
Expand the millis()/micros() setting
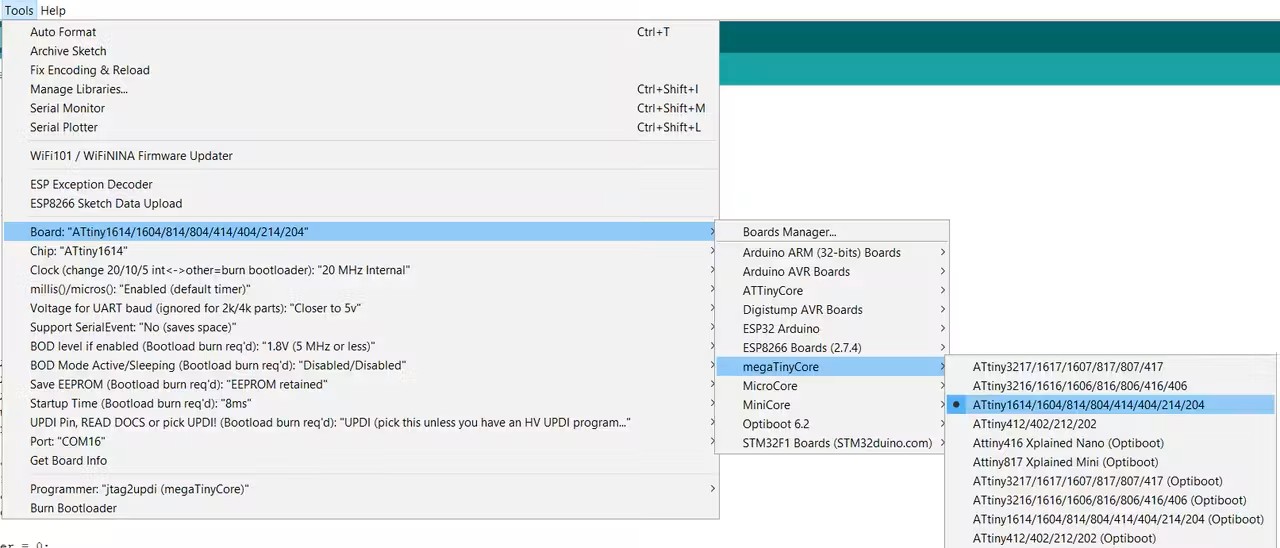click(360, 289)
